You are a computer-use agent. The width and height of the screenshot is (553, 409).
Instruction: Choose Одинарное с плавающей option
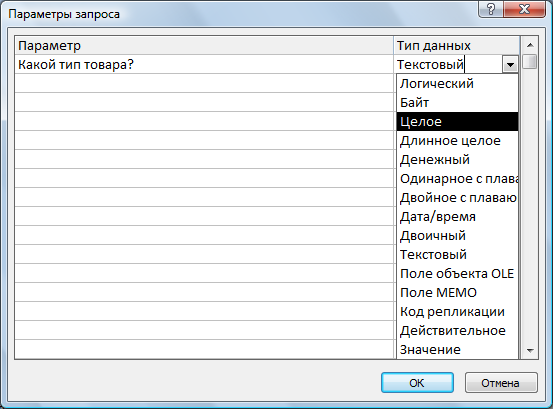coord(457,179)
